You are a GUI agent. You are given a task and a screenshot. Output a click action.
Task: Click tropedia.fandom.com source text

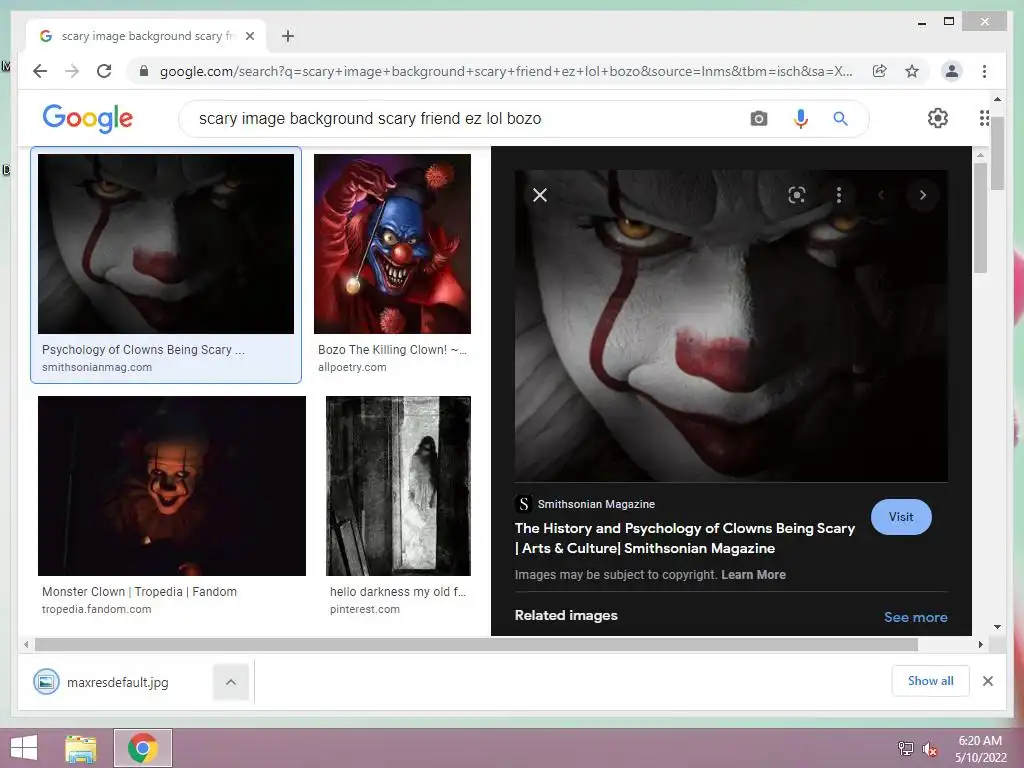coord(97,609)
